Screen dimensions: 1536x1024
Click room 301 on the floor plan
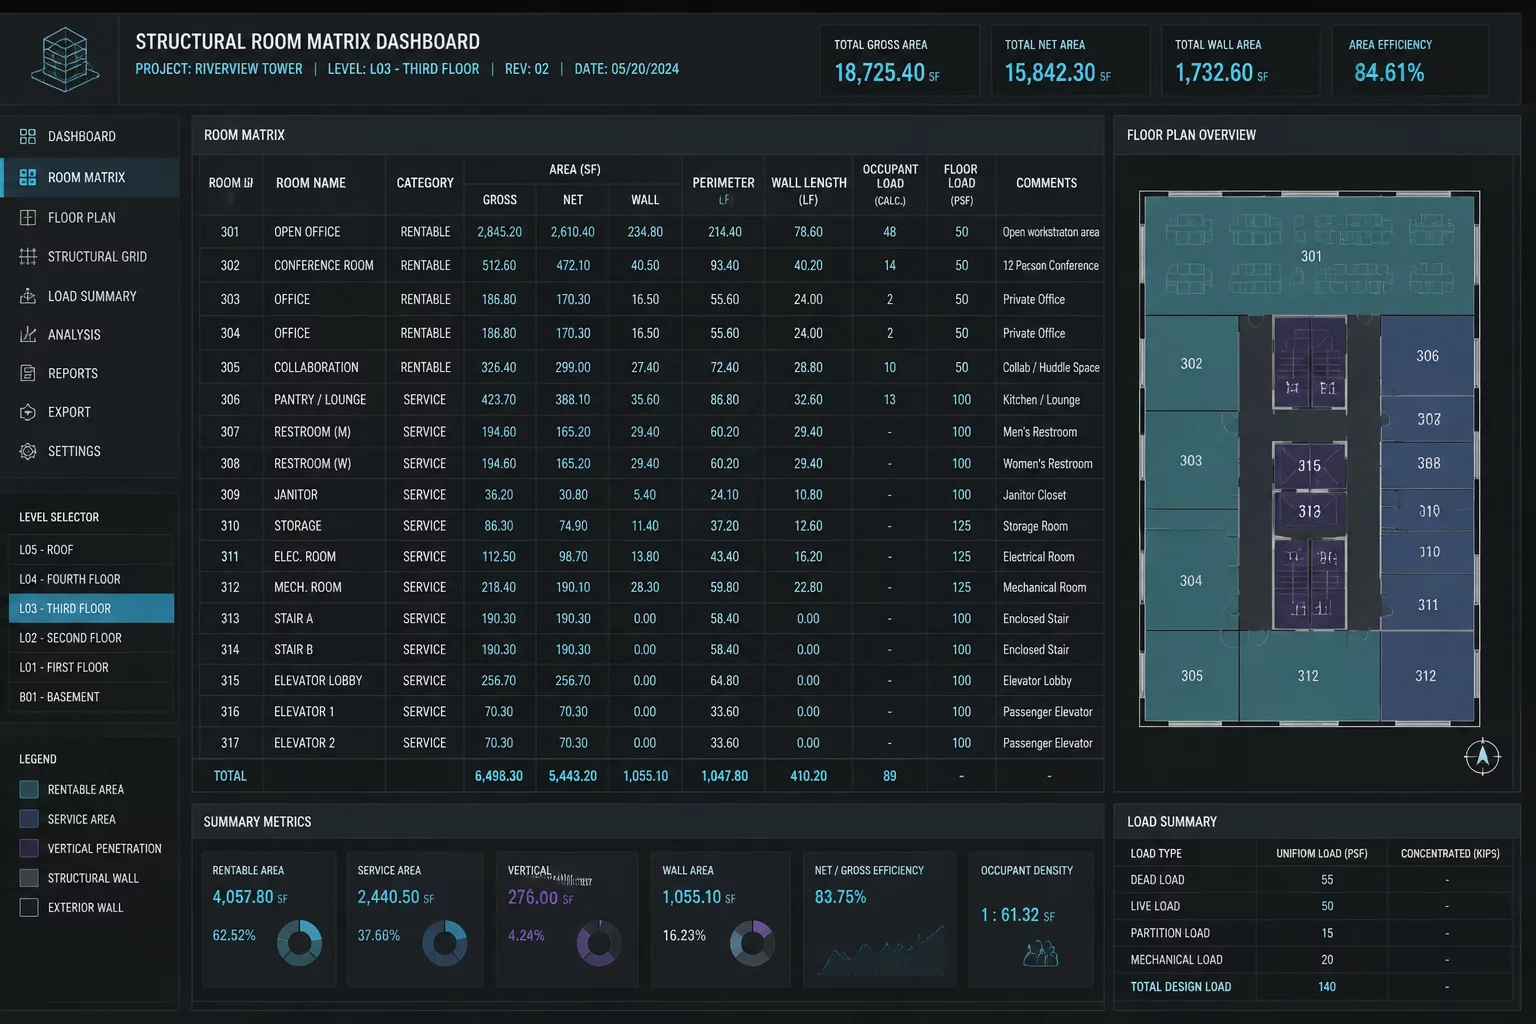(1310, 256)
